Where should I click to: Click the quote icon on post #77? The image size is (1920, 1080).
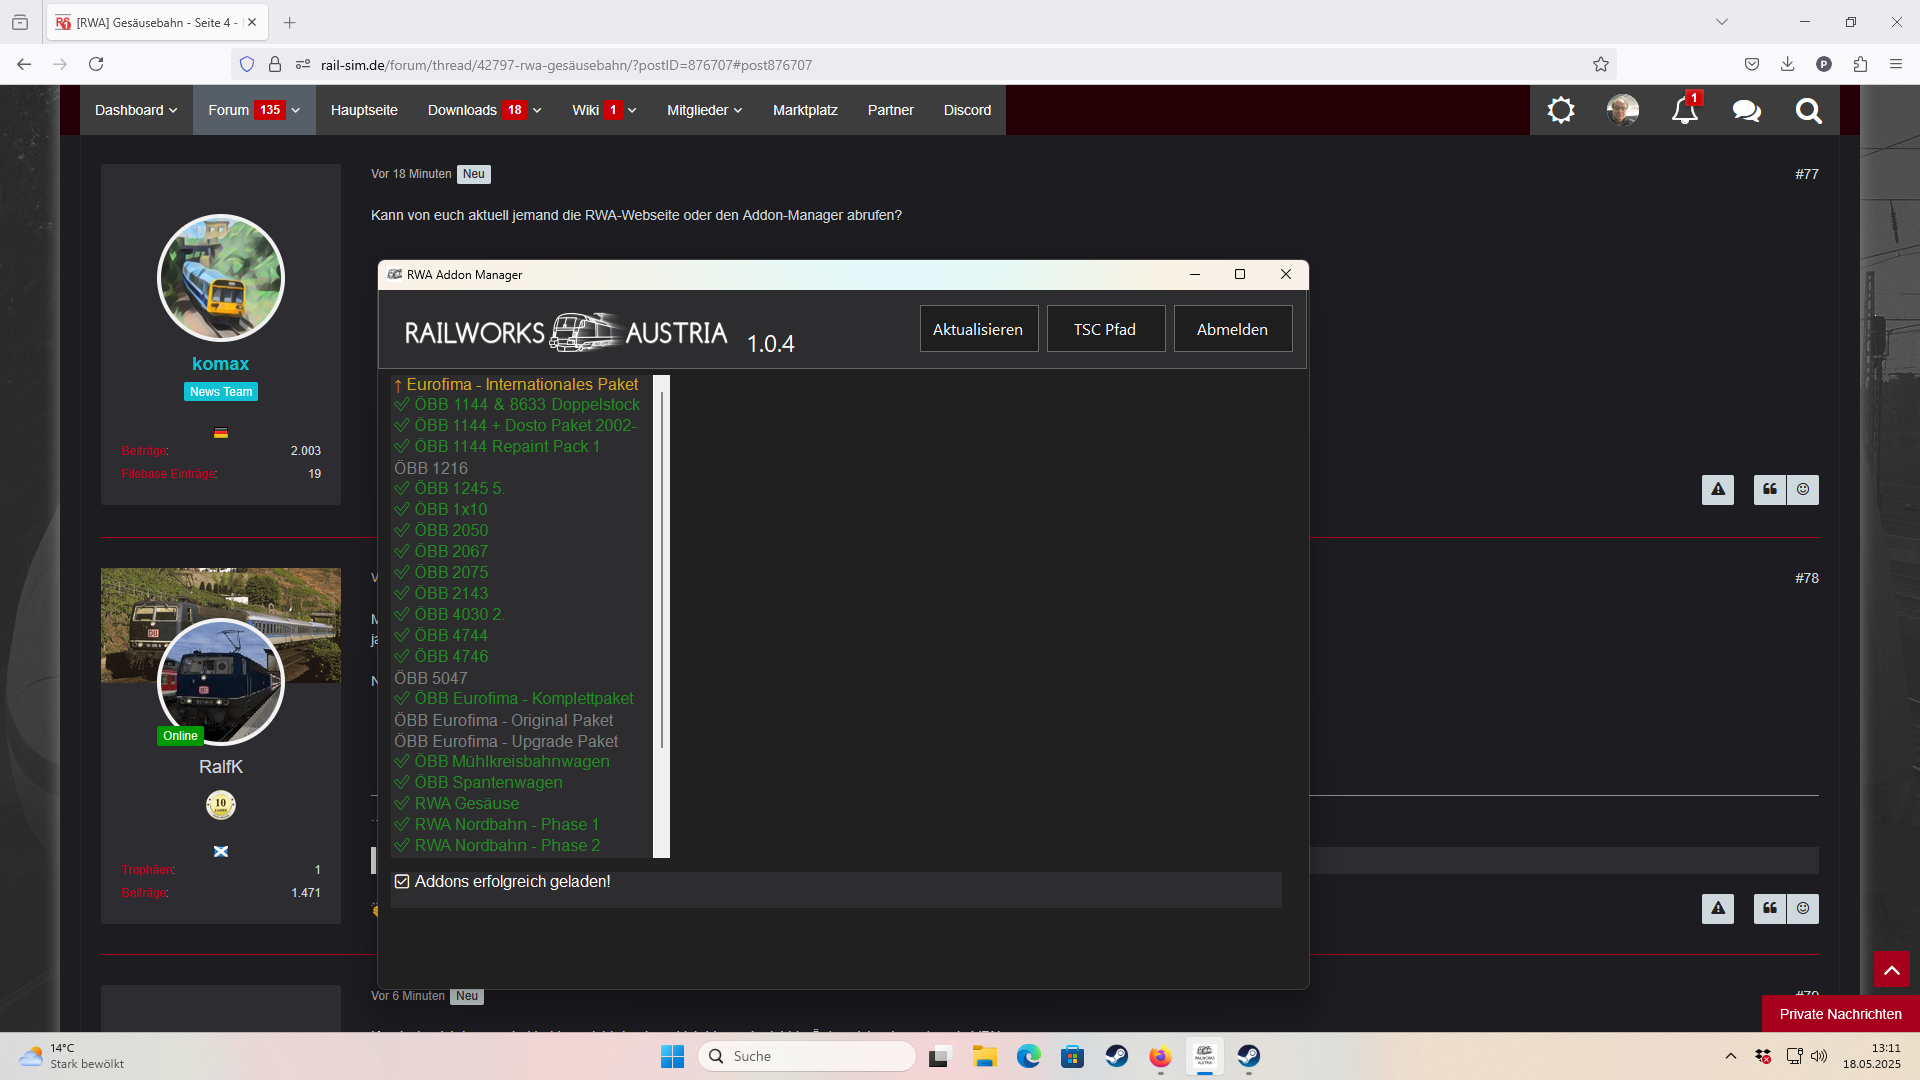[1770, 489]
